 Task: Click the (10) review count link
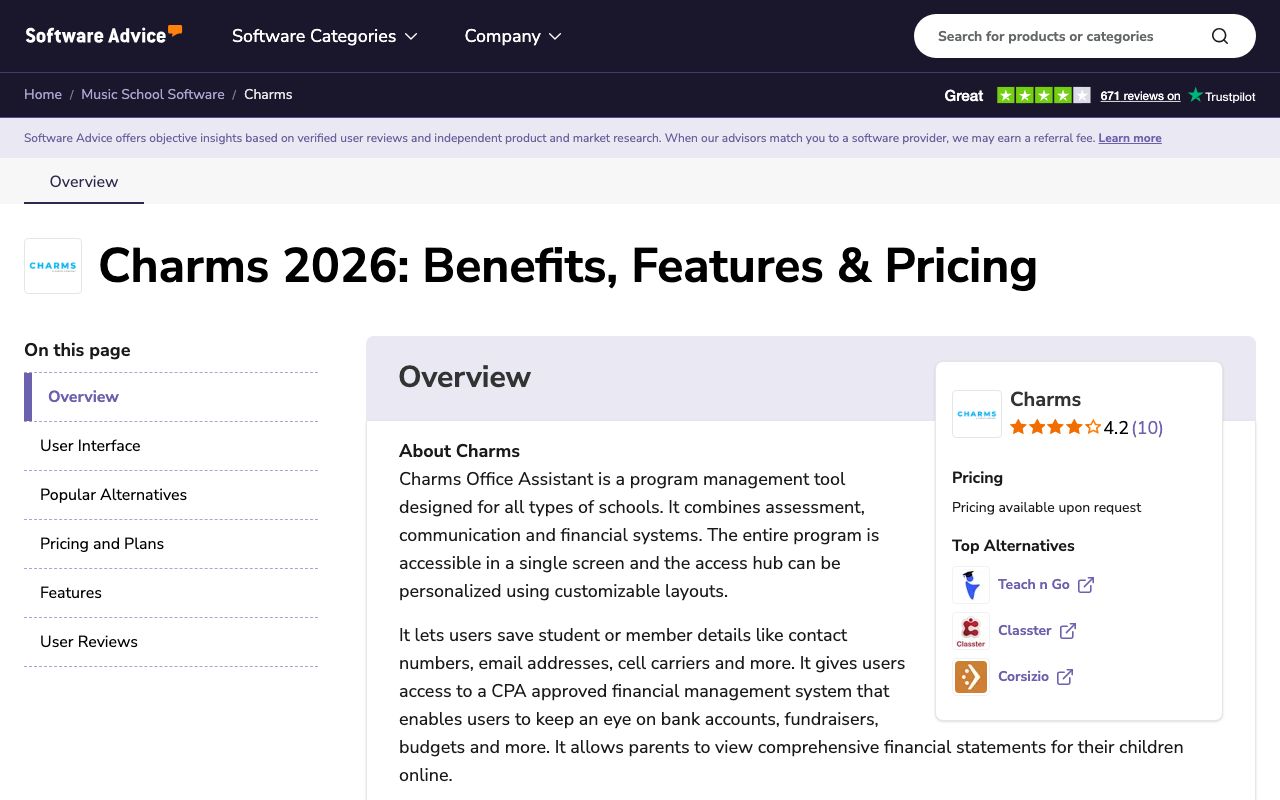(1147, 428)
